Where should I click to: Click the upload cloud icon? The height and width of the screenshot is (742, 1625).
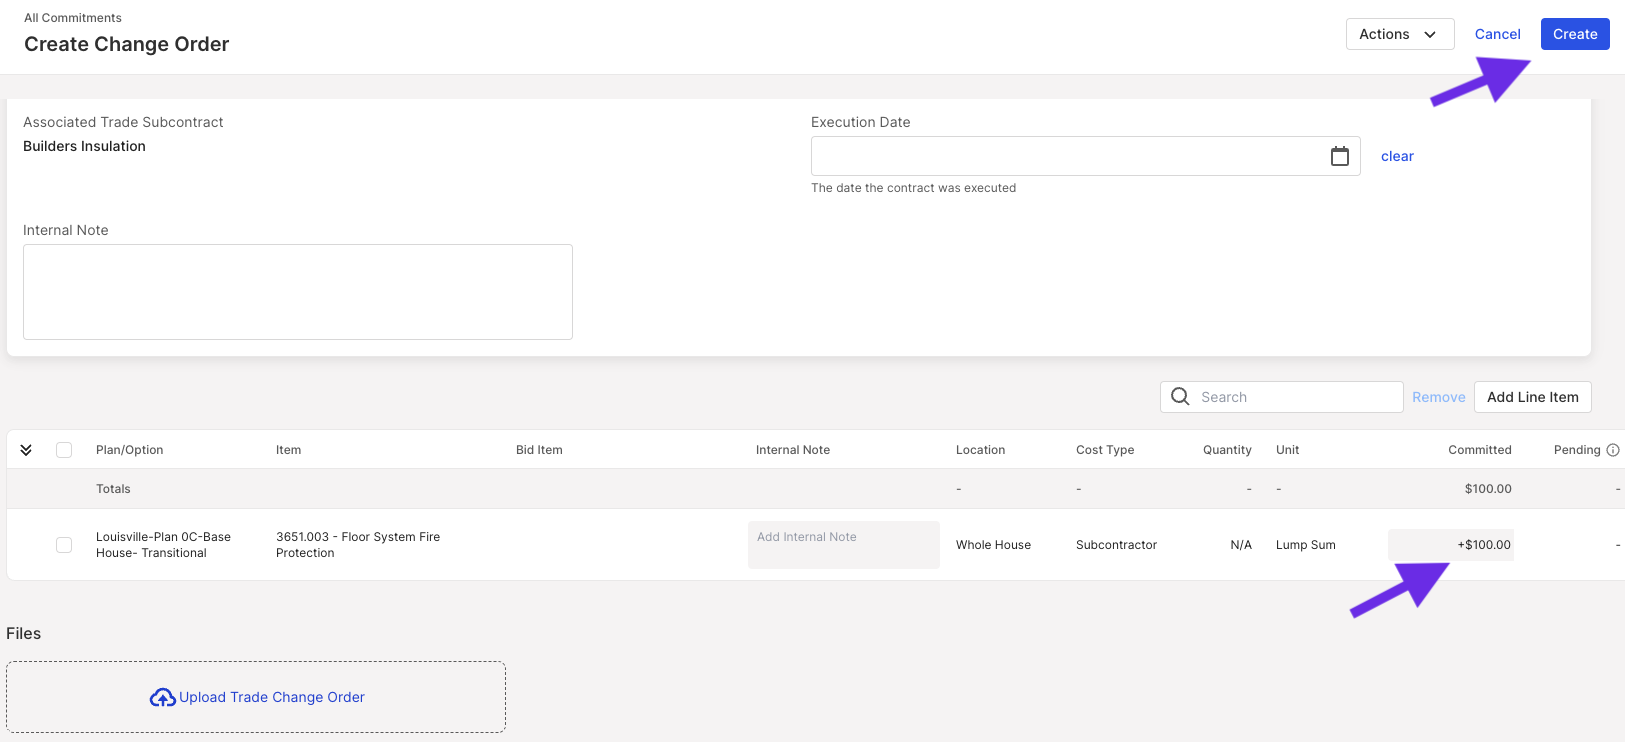click(x=163, y=697)
